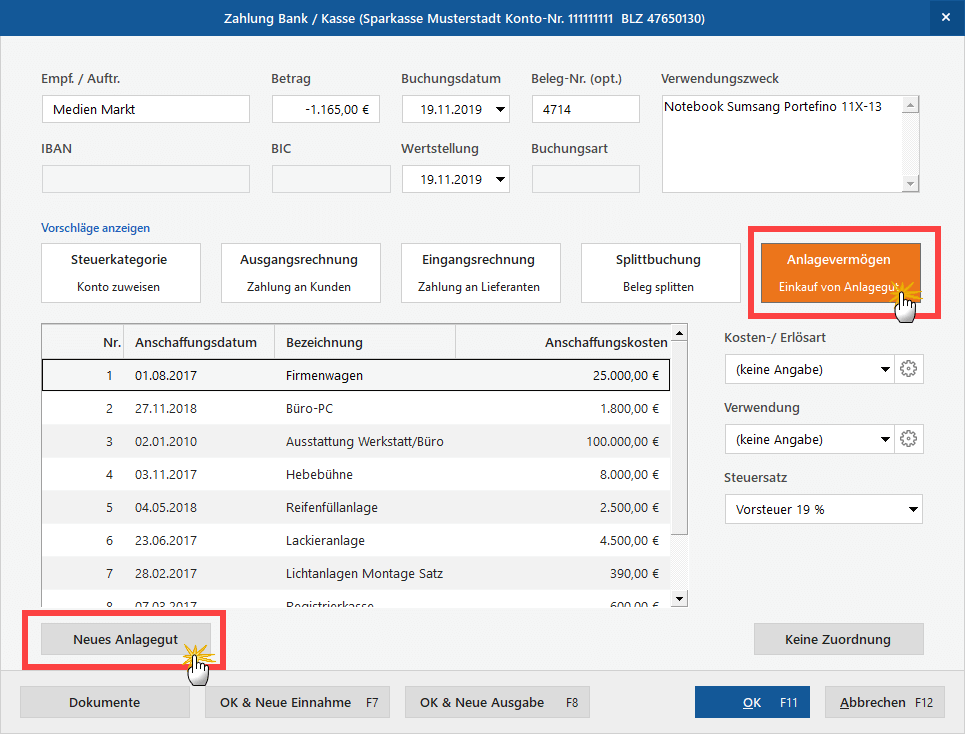The width and height of the screenshot is (965, 734).
Task: Open the Steuersatz Vorsteuer 19 % dropdown
Action: click(x=823, y=510)
